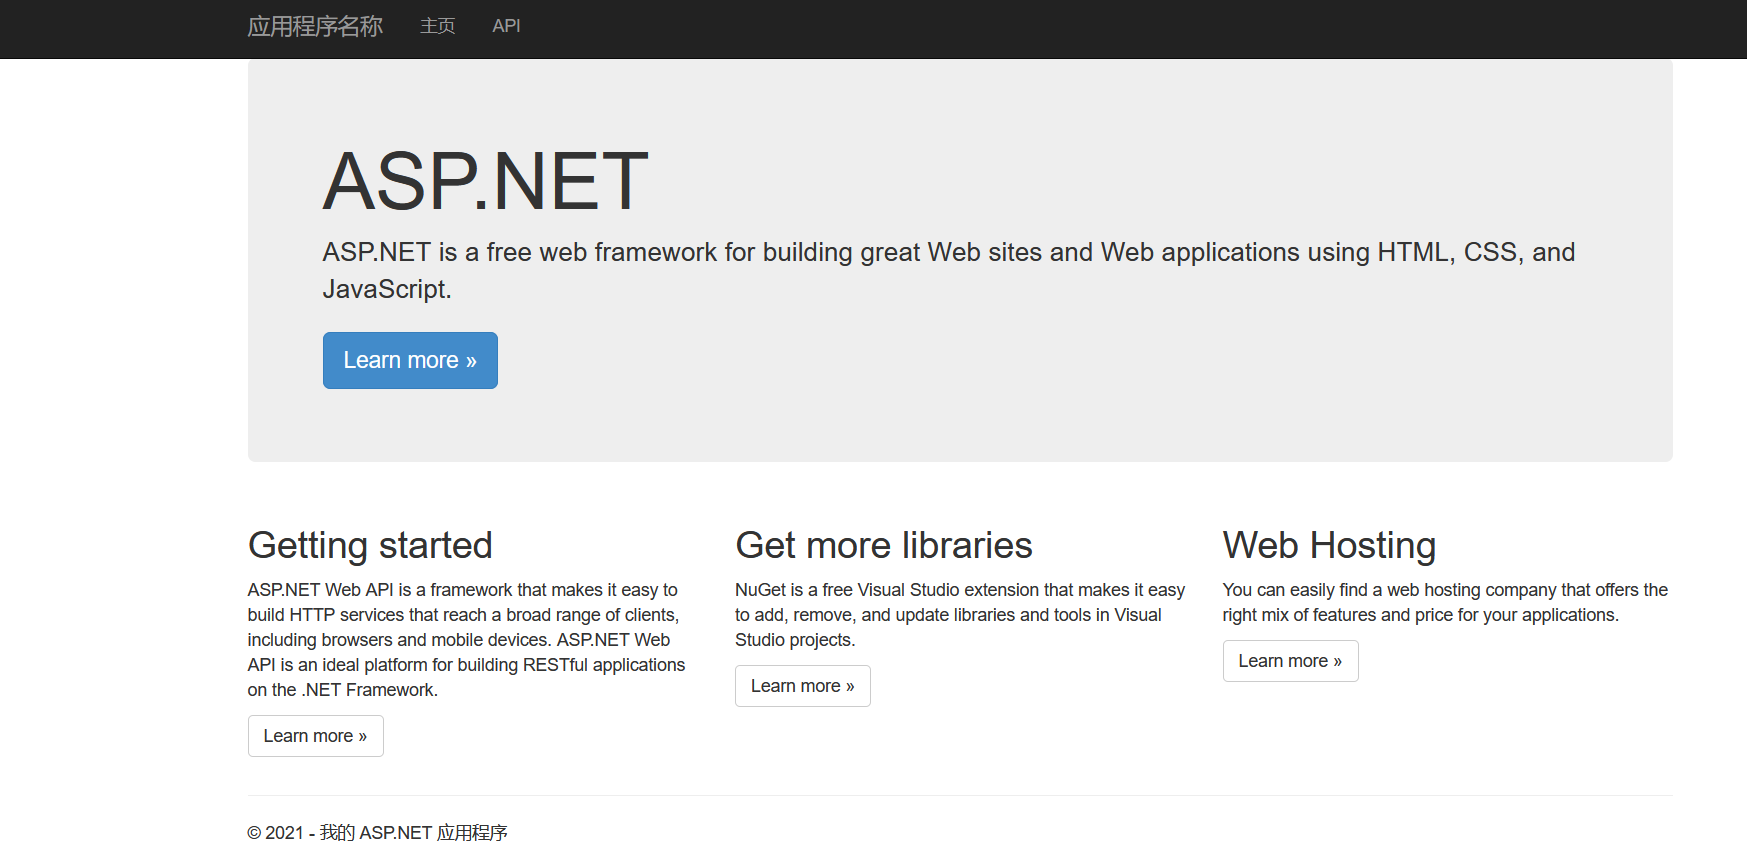The height and width of the screenshot is (857, 1747).
Task: Select the large ASP.NET heading
Action: [486, 181]
